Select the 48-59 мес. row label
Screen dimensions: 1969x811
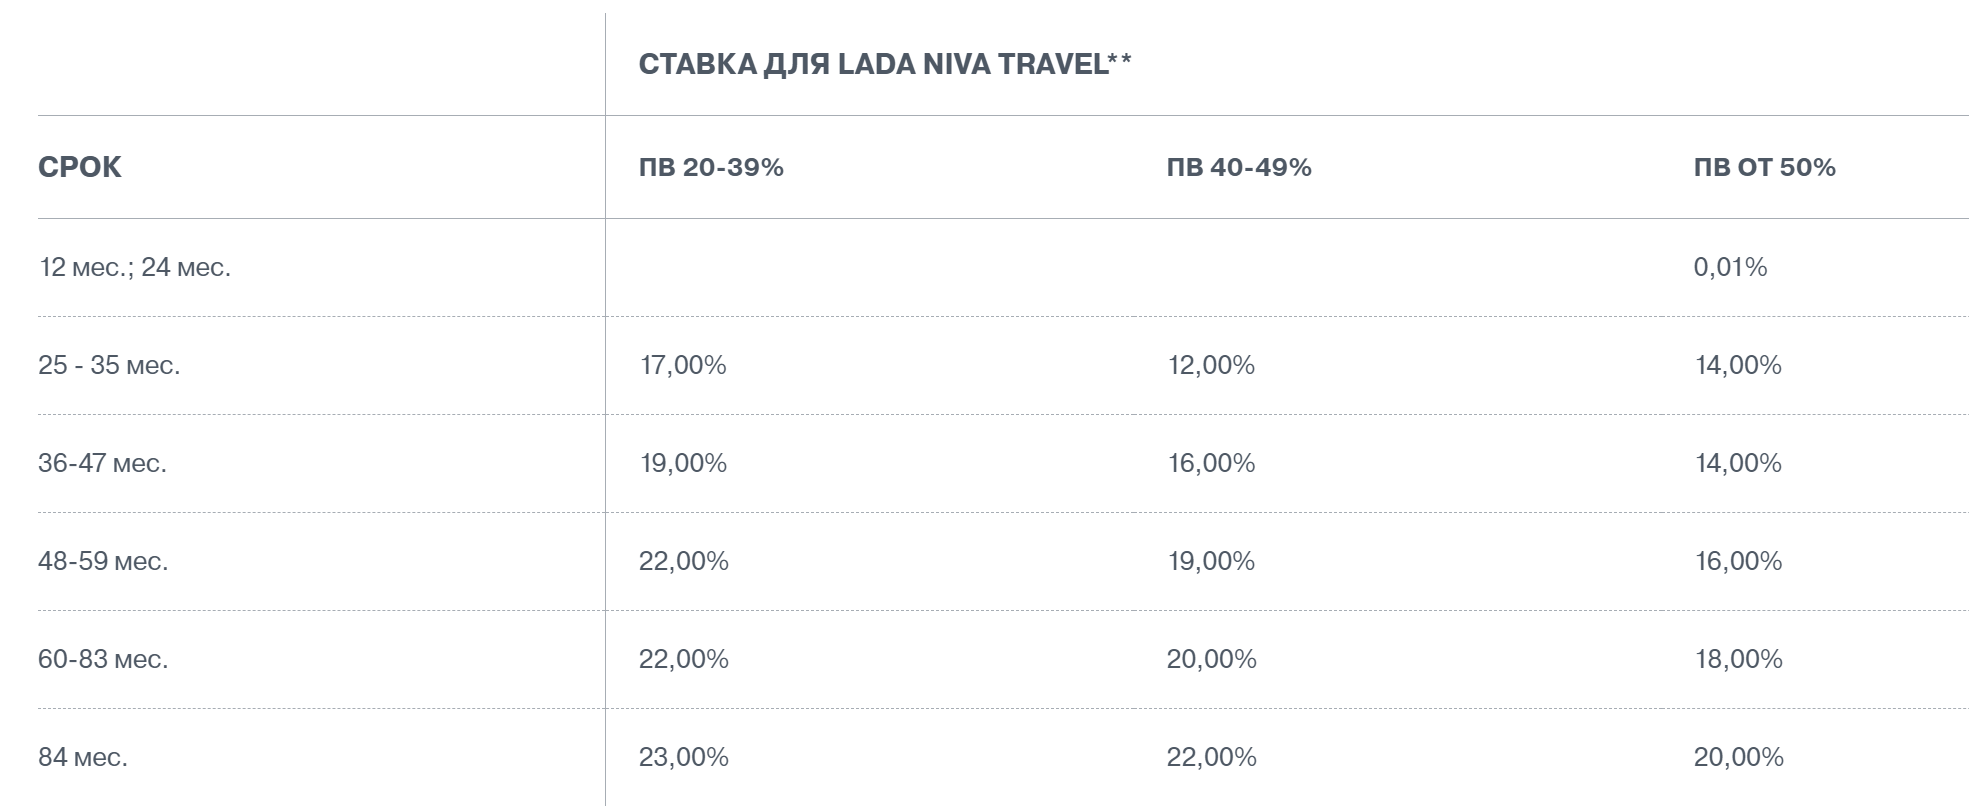tap(103, 561)
